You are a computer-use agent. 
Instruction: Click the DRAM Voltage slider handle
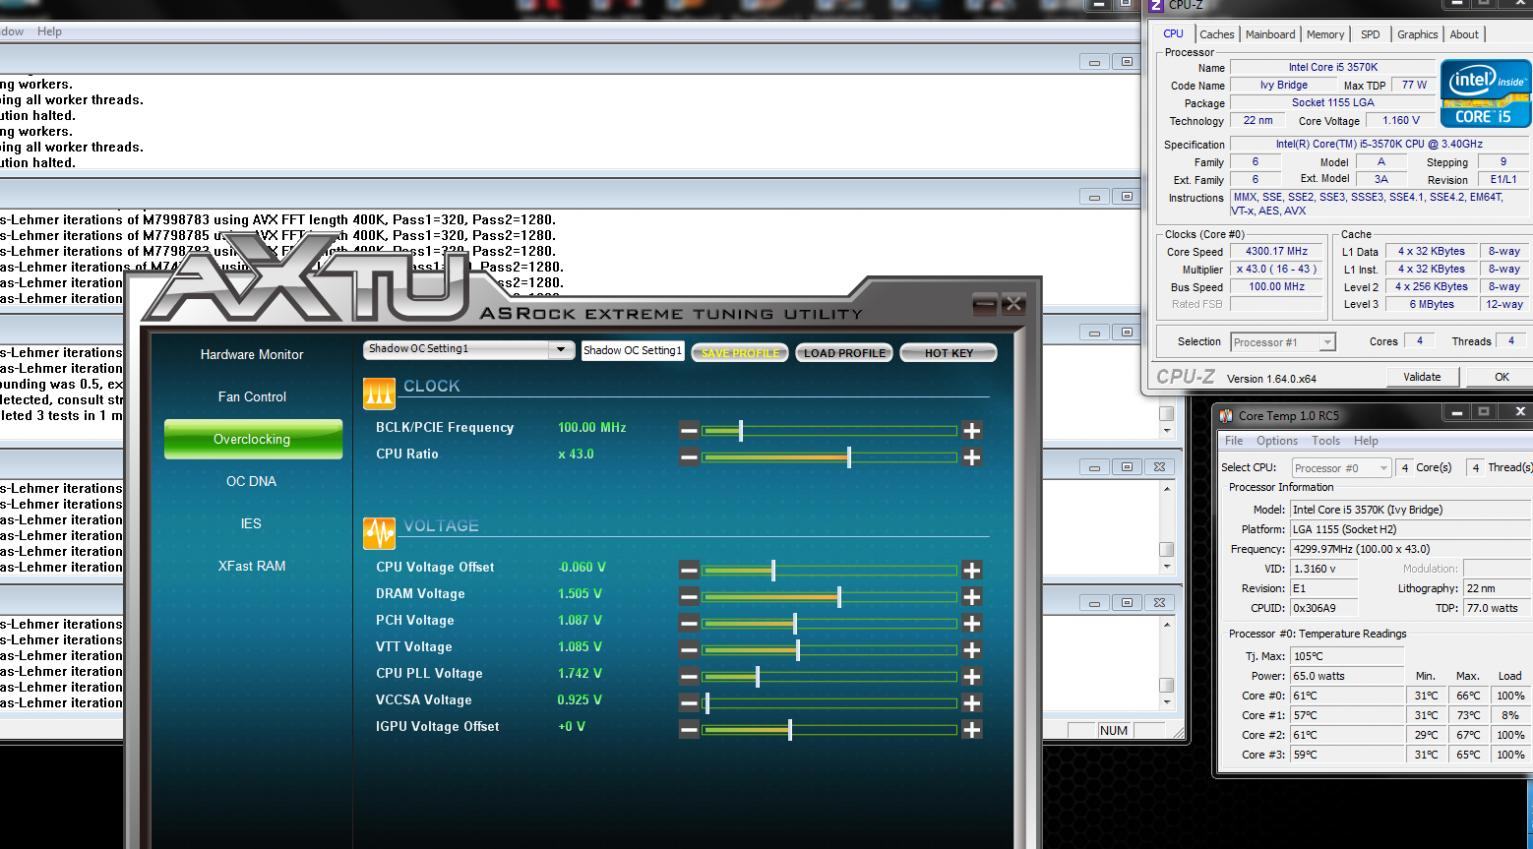[839, 597]
